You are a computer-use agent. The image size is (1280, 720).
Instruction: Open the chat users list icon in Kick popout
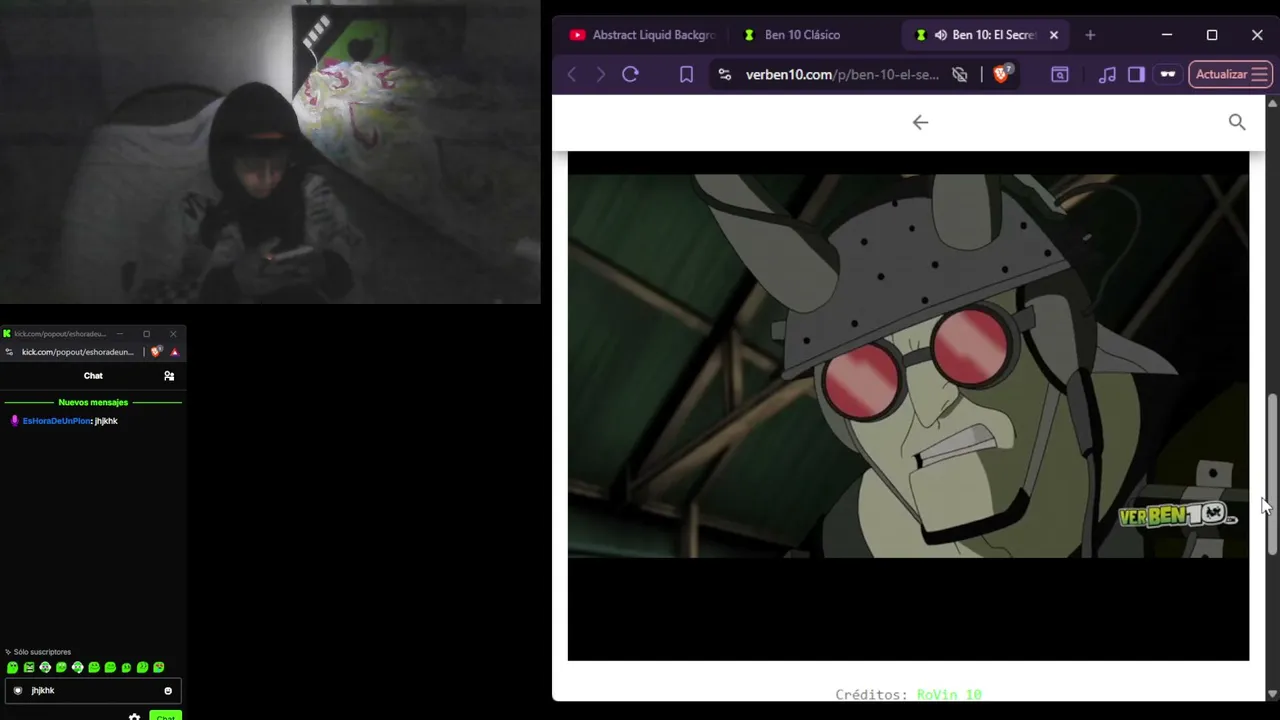point(169,376)
